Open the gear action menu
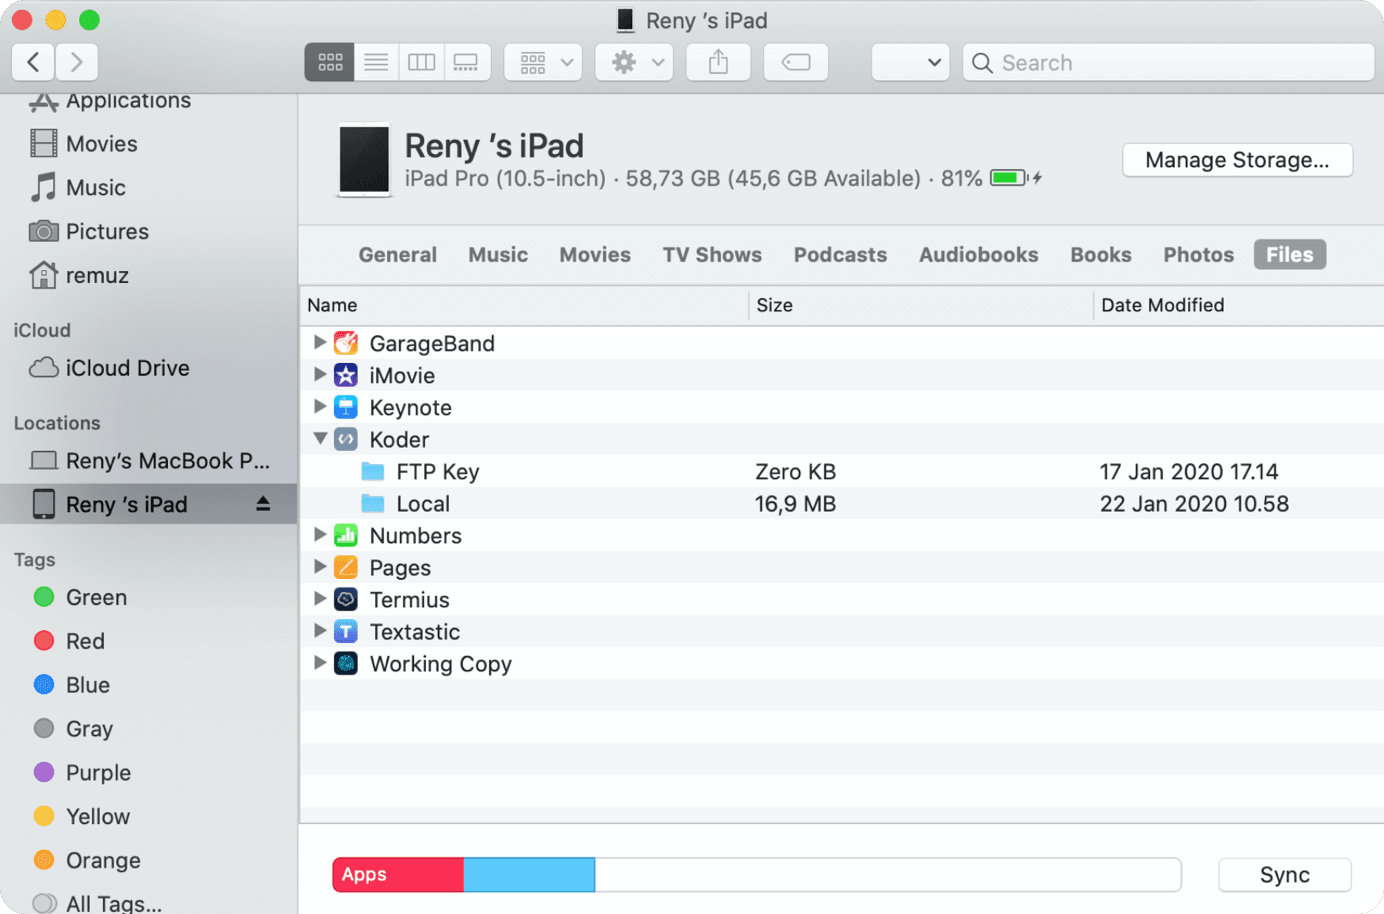1384x914 pixels. (x=635, y=62)
